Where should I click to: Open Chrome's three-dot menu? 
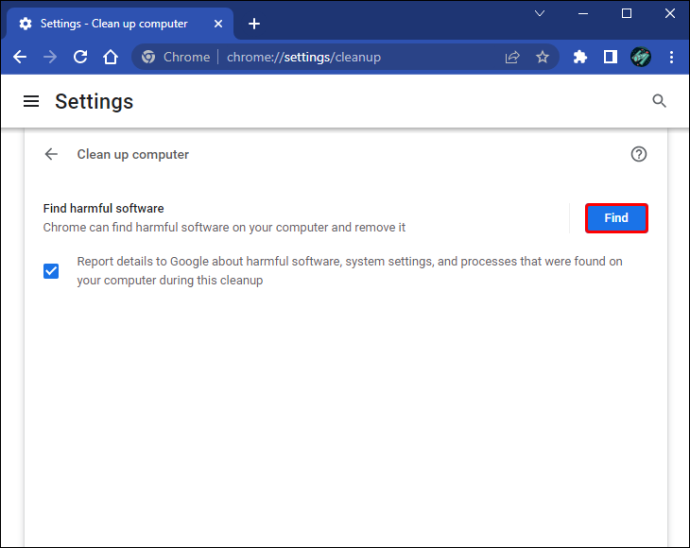click(x=672, y=57)
